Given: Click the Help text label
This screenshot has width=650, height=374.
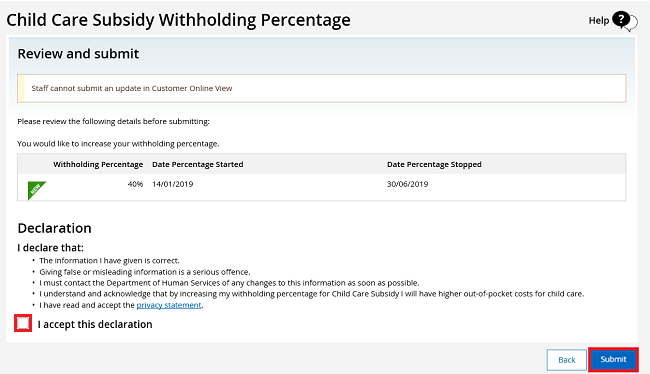Looking at the screenshot, I should 599,20.
